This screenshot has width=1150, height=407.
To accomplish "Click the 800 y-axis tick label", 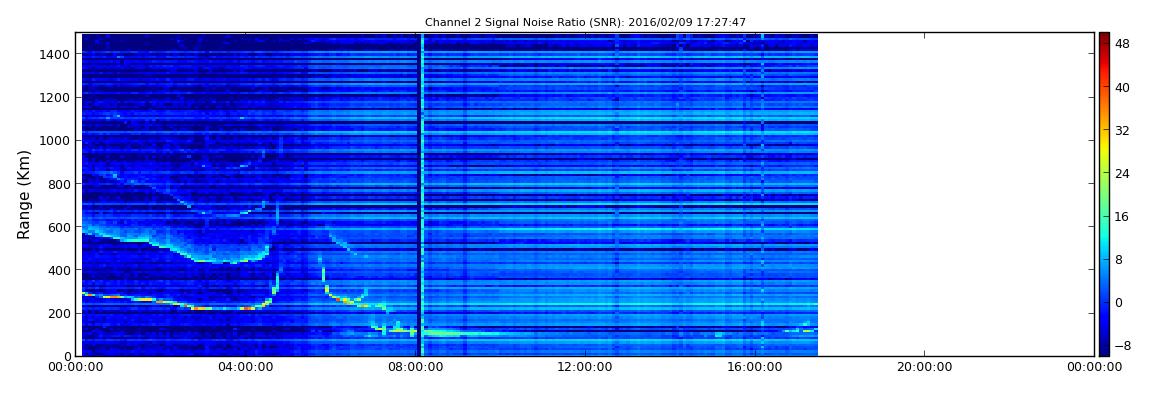I will [x=59, y=184].
